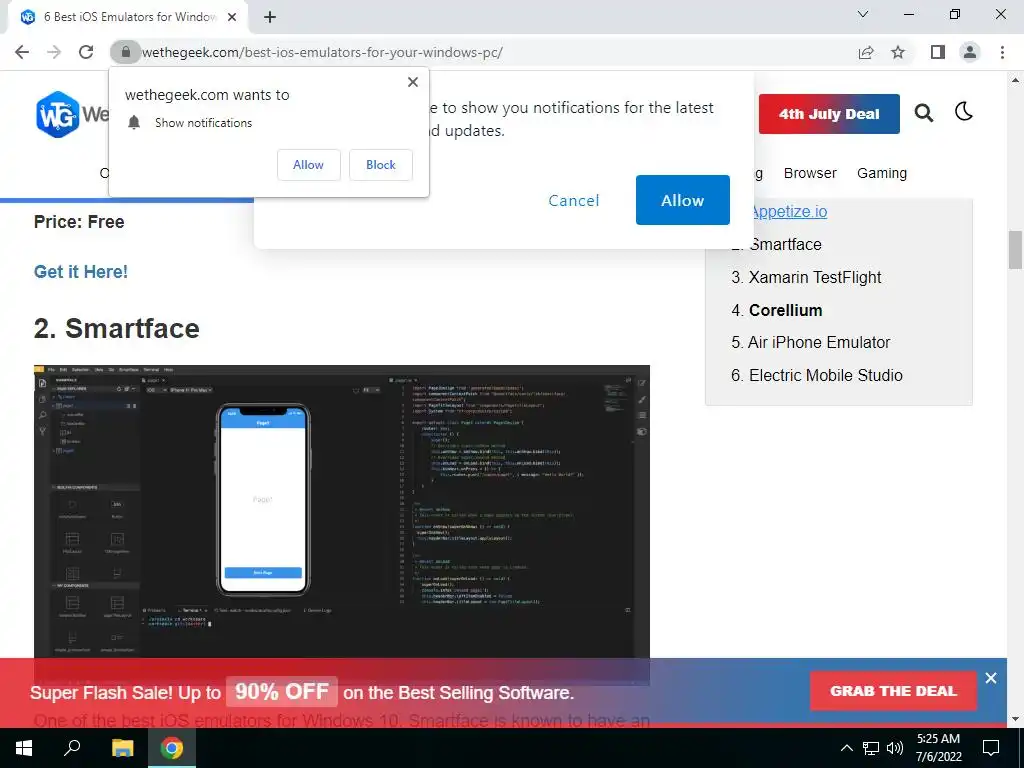Image resolution: width=1024 pixels, height=768 pixels.
Task: Click the Smartface IDE screenshot image
Action: 342,511
